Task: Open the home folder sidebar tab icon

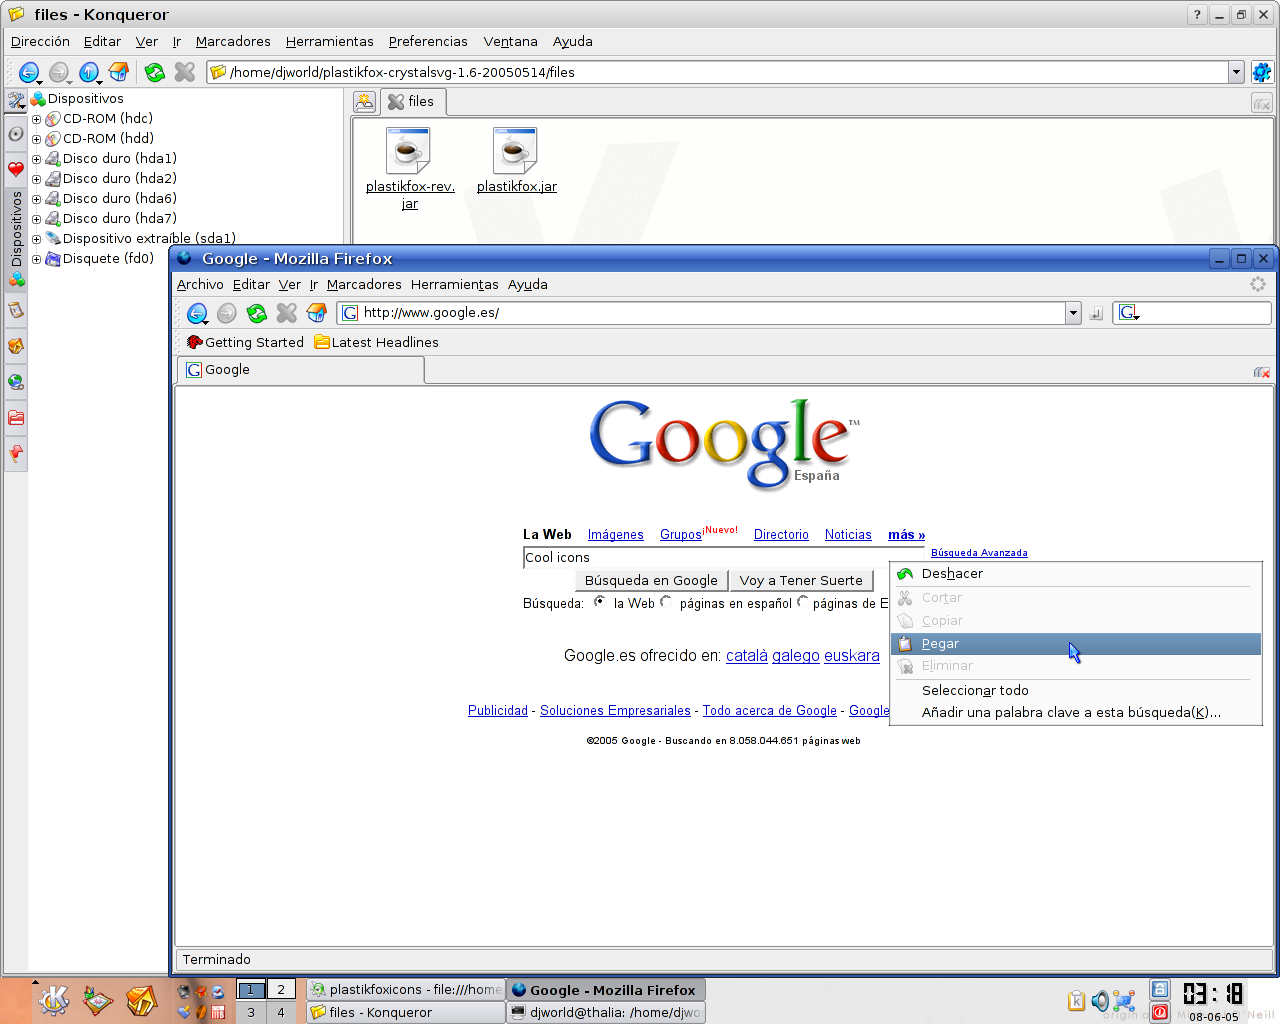Action: point(16,346)
